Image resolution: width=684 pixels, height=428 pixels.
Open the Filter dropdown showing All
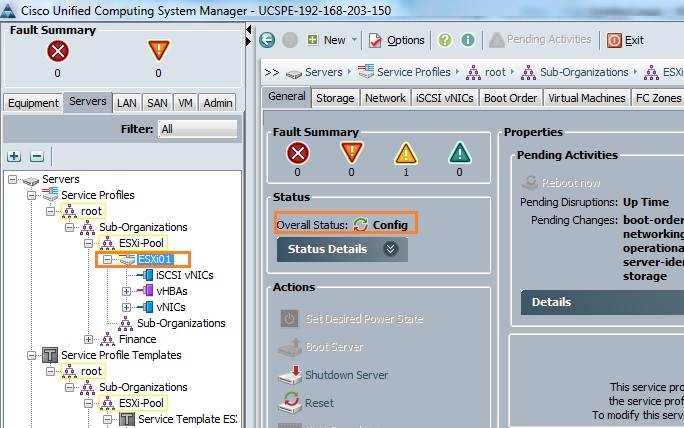(198, 129)
